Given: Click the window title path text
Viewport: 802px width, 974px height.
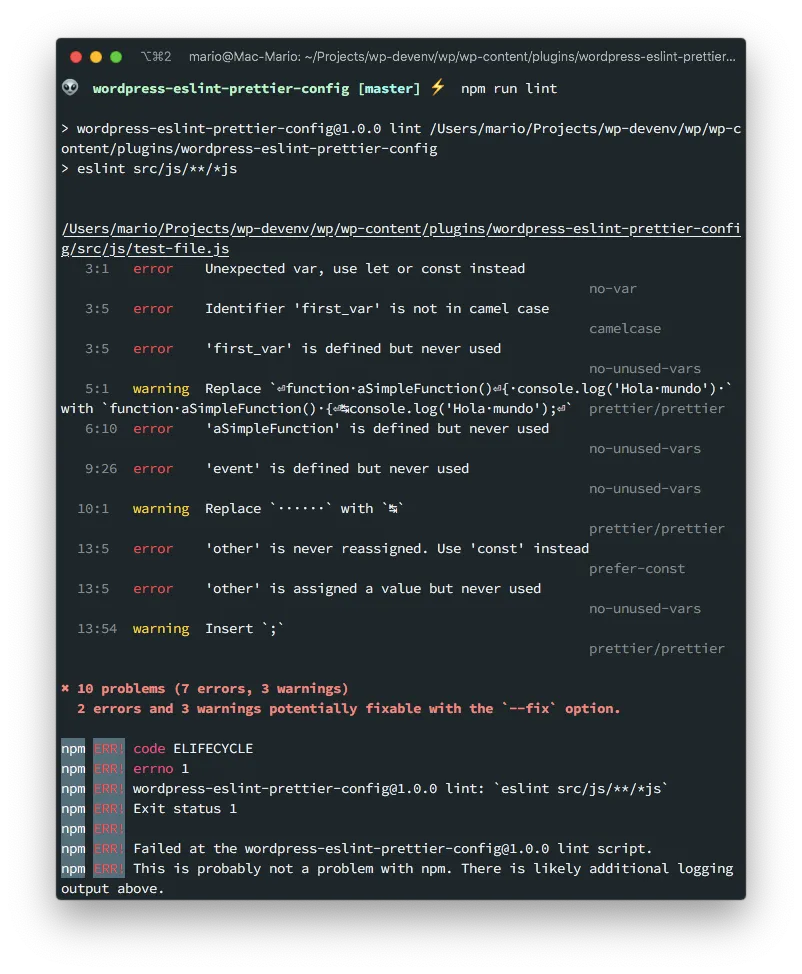Looking at the screenshot, I should pyautogui.click(x=462, y=57).
